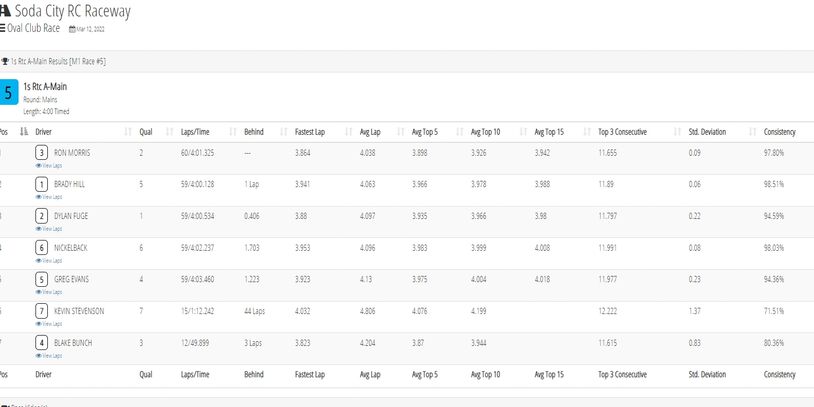View laps for Ron Morris

[49, 166]
